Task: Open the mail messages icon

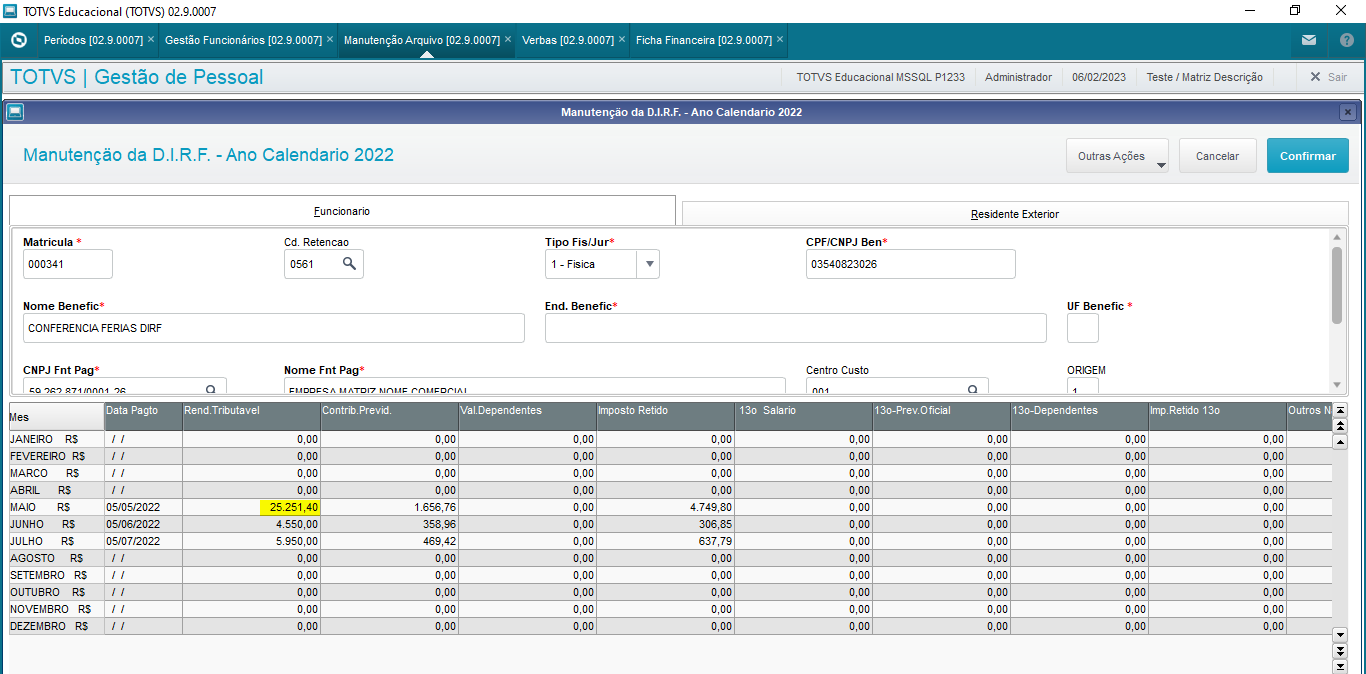Action: click(1309, 40)
